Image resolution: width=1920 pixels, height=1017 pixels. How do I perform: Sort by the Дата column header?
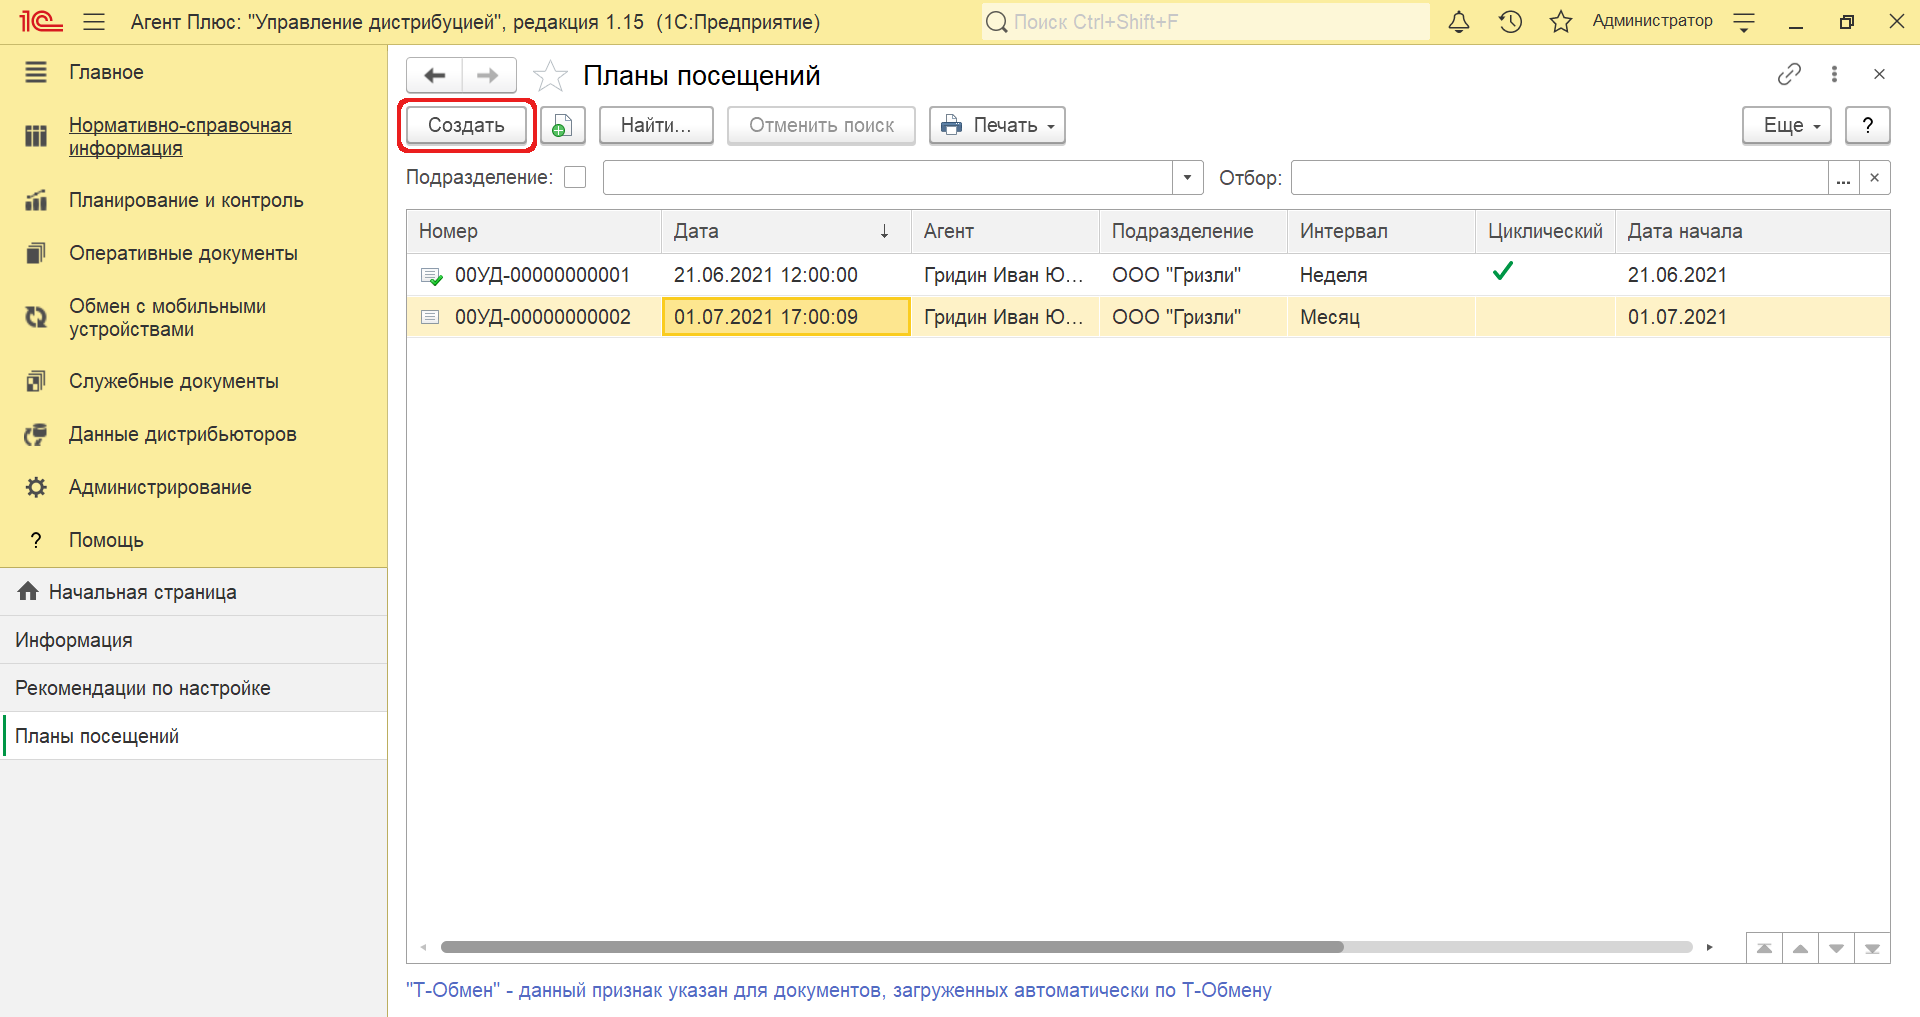[786, 231]
